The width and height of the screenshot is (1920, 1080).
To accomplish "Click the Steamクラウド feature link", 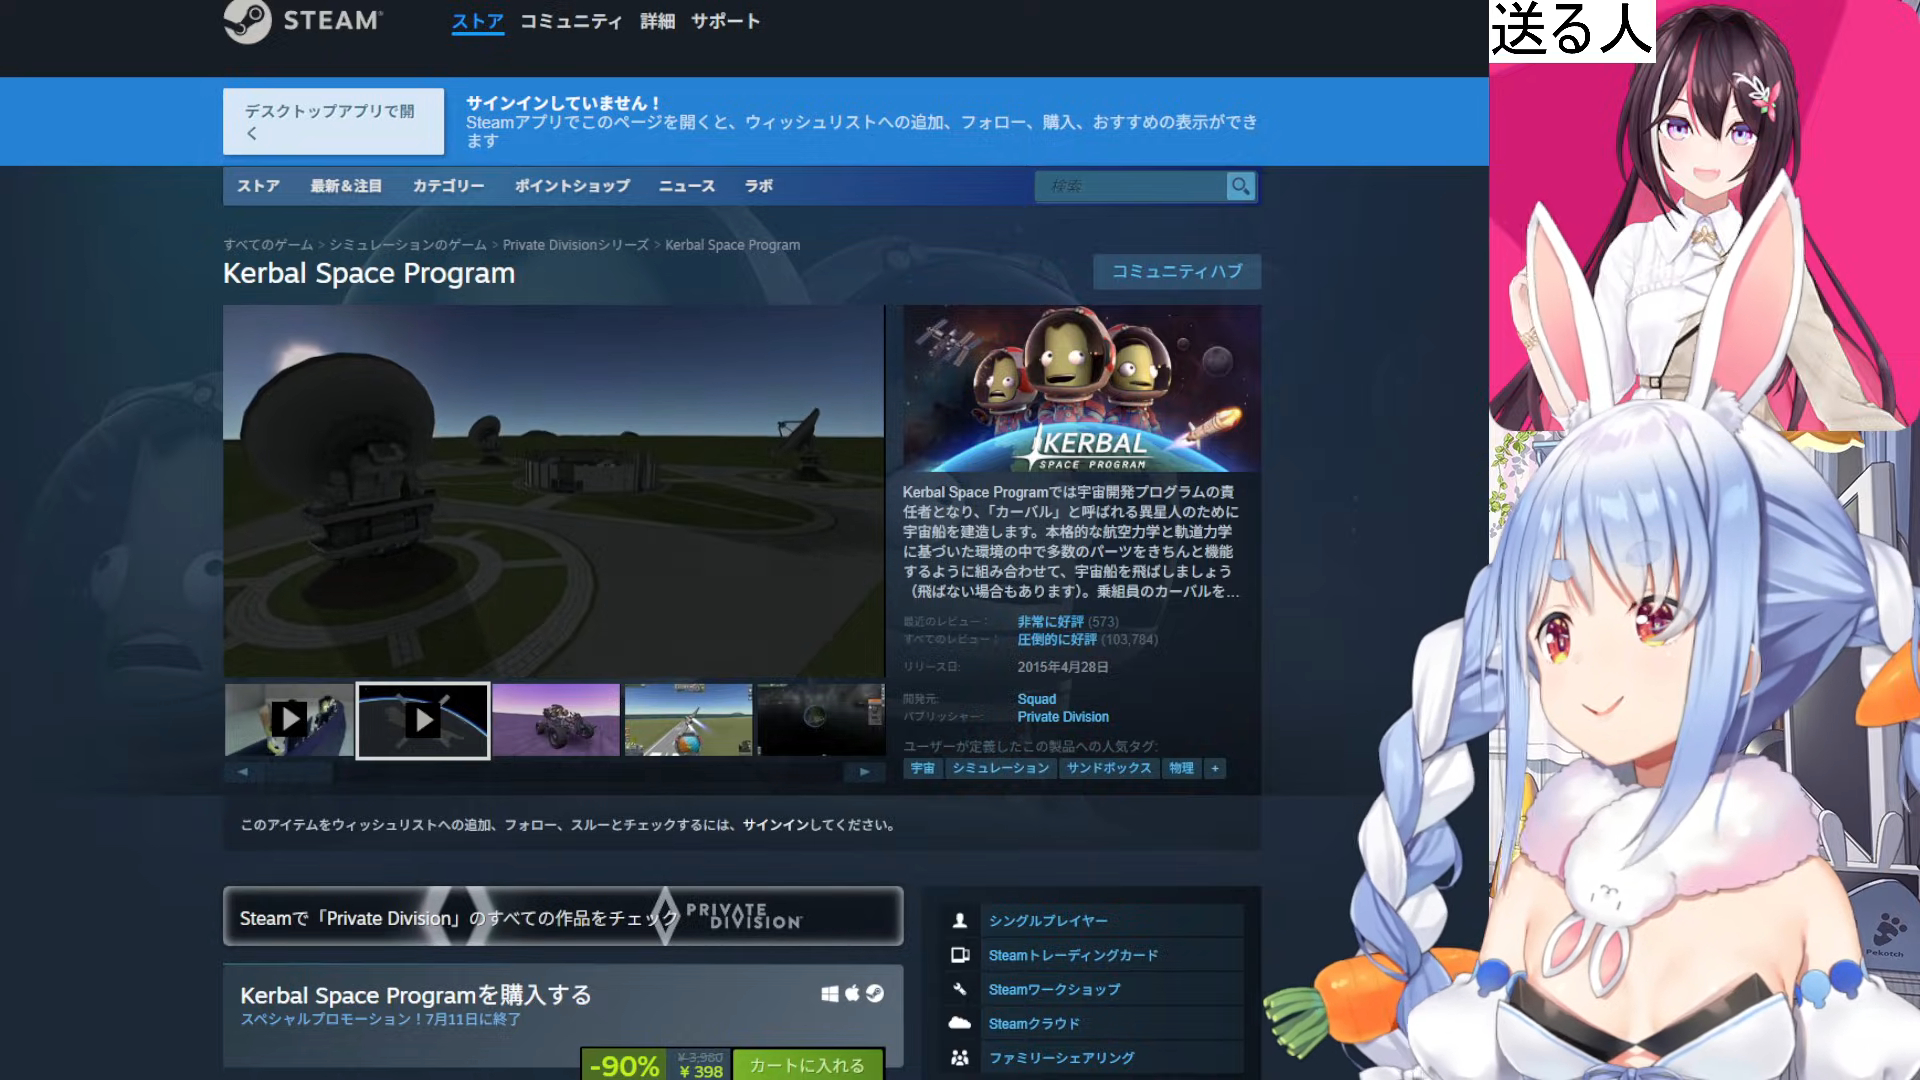I will 1034,1023.
